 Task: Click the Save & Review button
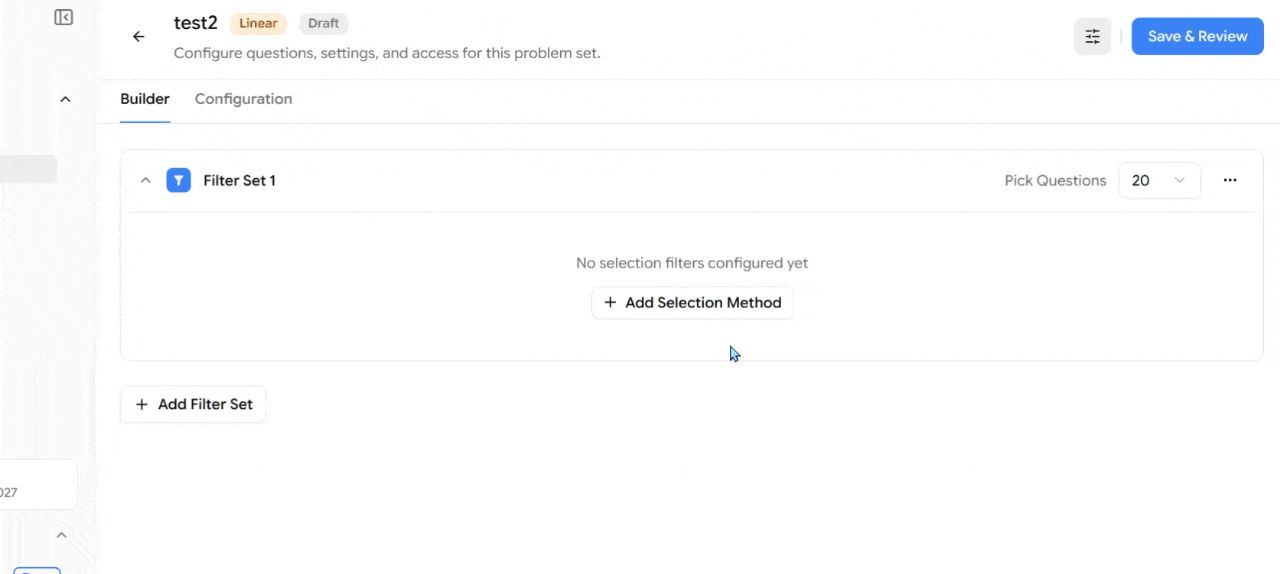click(1197, 36)
